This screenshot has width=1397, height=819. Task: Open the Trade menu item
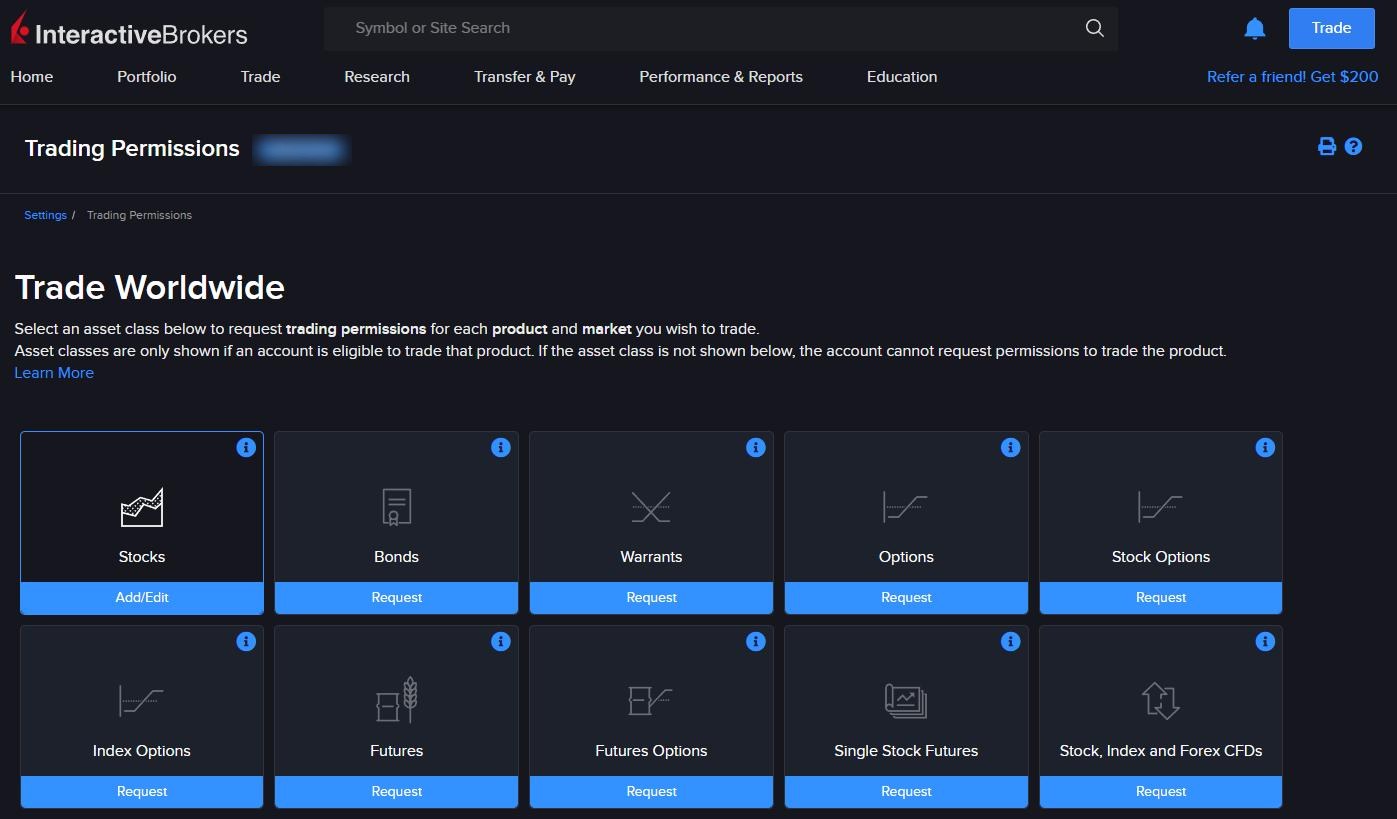coord(260,77)
